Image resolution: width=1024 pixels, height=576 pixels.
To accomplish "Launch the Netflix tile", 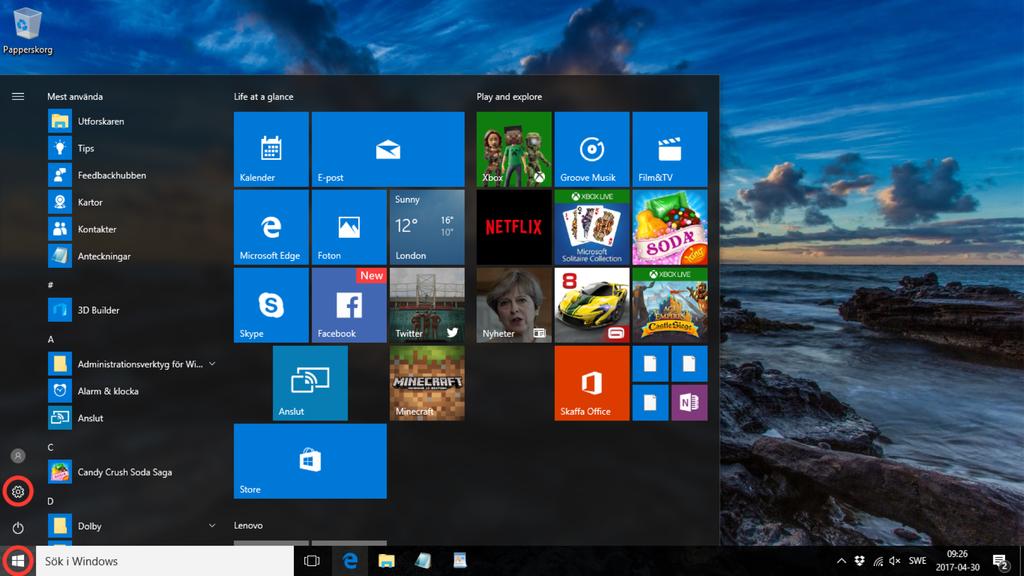I will 514,227.
